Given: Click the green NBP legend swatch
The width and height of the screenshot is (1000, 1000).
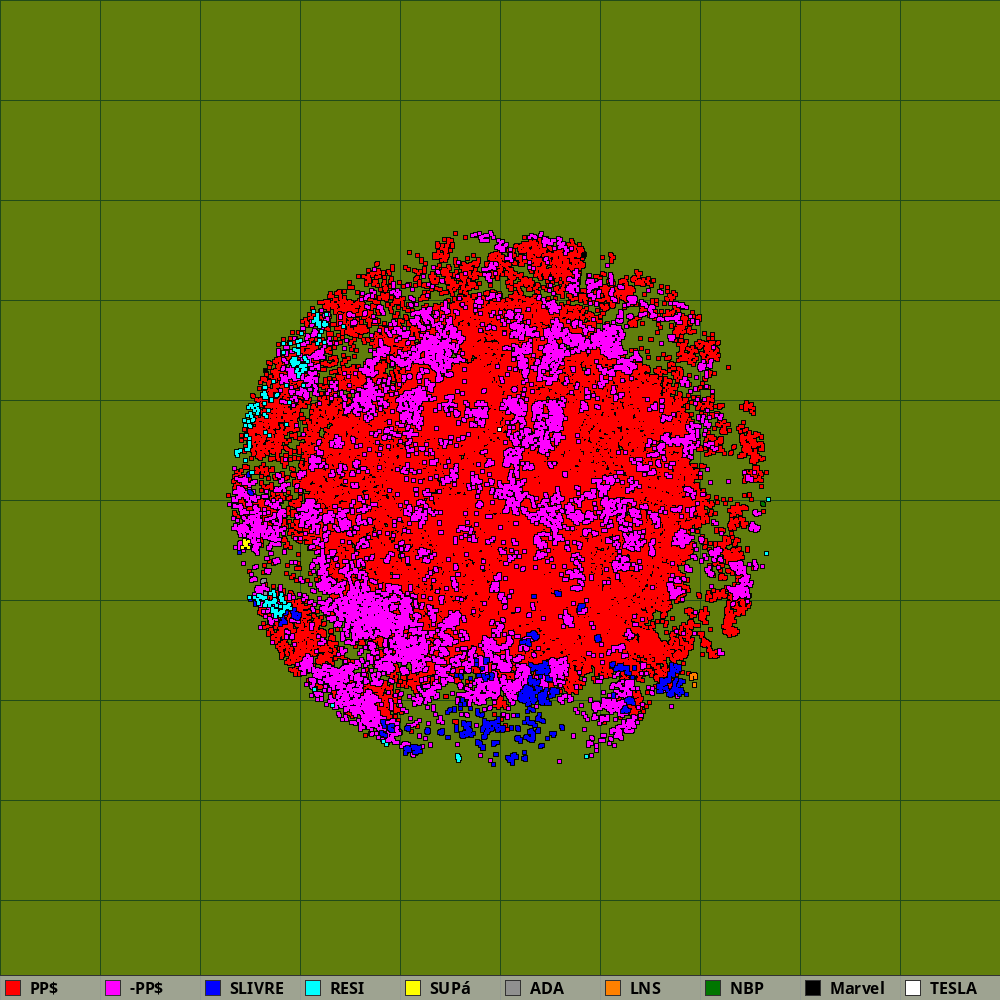Looking at the screenshot, I should (x=713, y=988).
